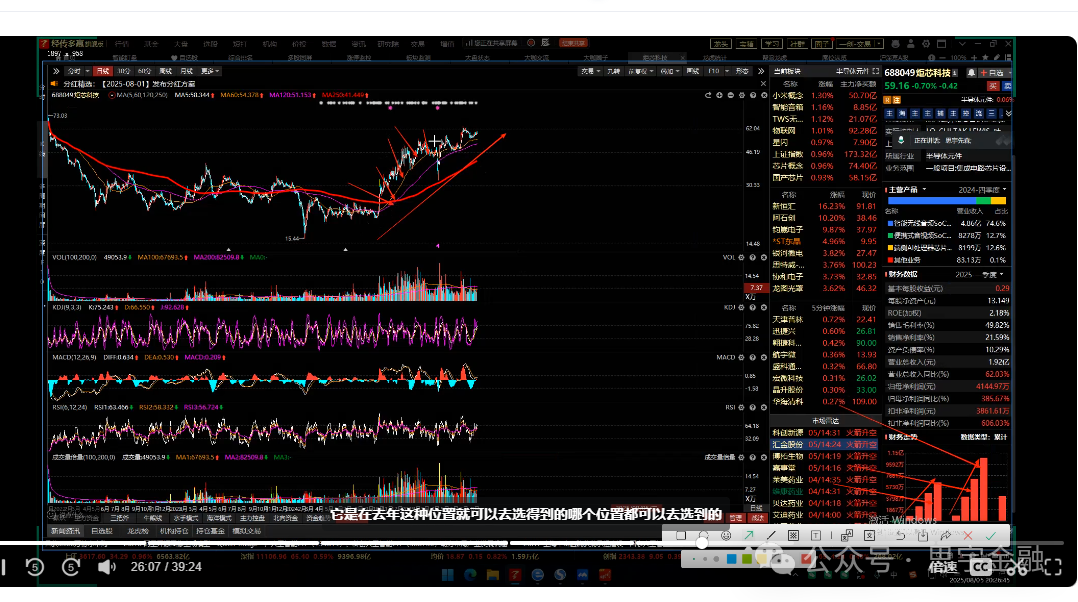Toggle the CC captions button
Image resolution: width=1078 pixels, height=602 pixels.
tap(980, 567)
